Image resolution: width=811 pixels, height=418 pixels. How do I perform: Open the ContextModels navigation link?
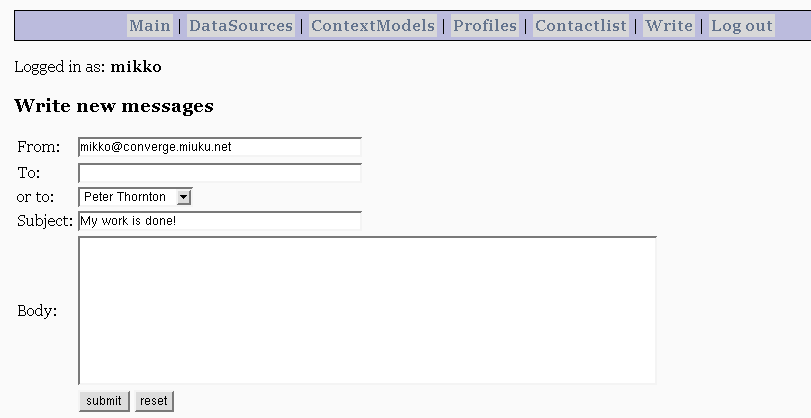tap(373, 25)
